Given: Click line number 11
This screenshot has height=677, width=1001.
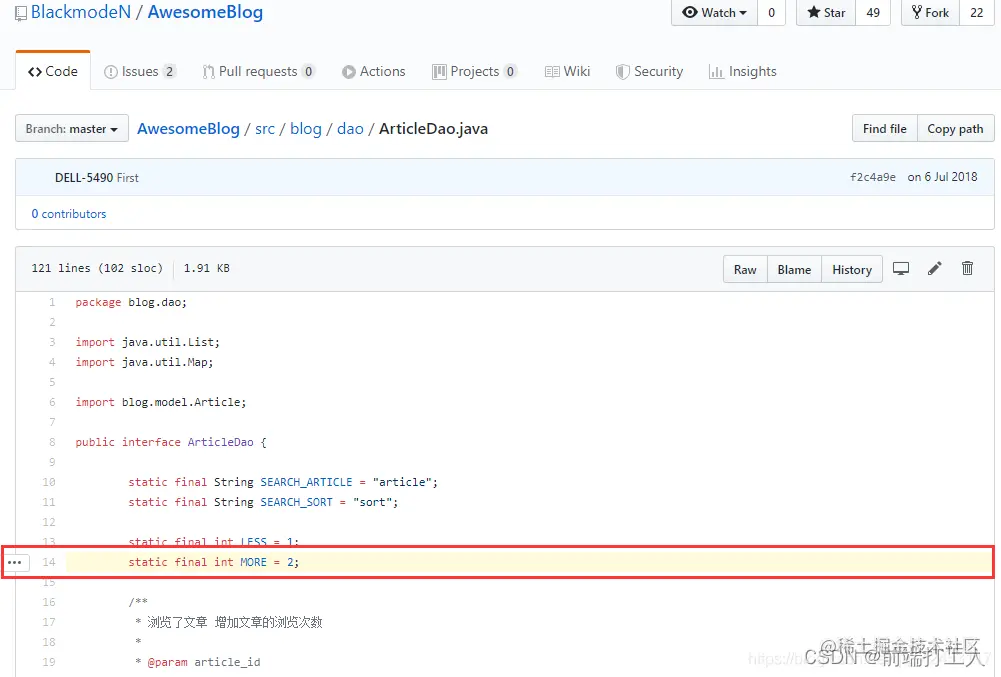Looking at the screenshot, I should tap(49, 502).
